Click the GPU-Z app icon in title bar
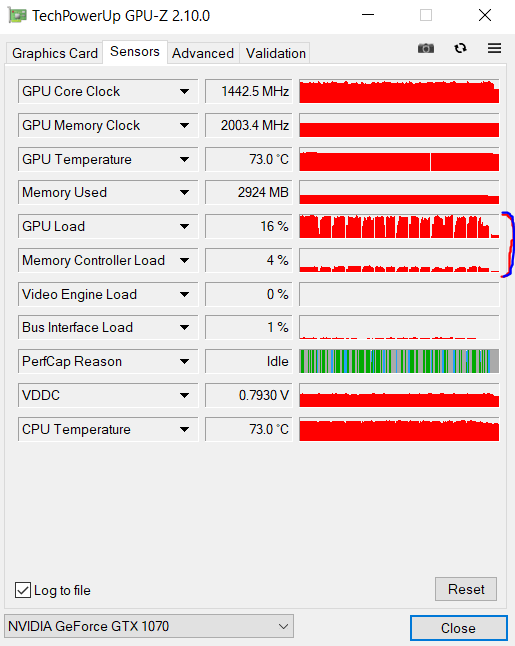This screenshot has height=646, width=515. click(17, 16)
